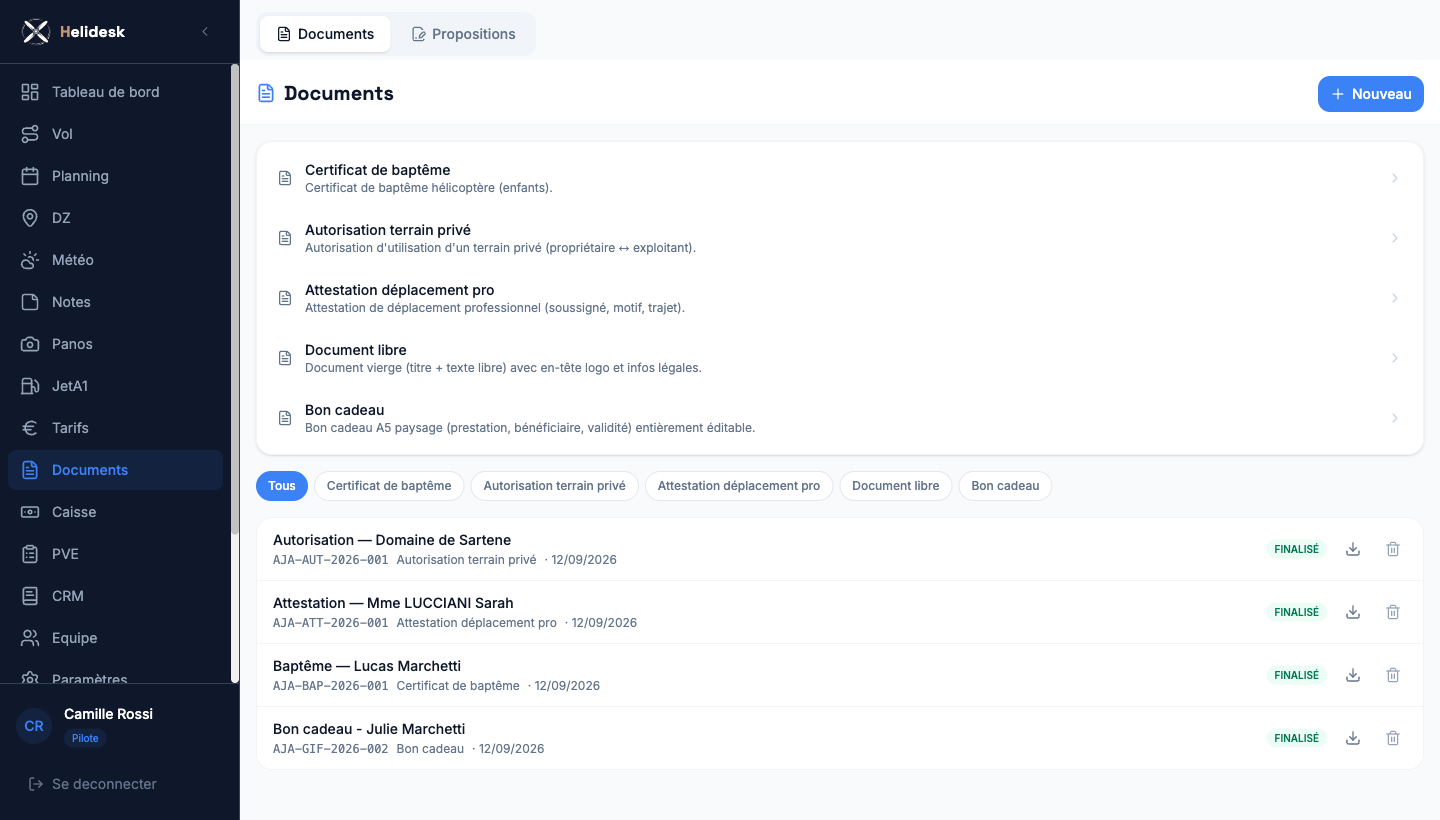
Task: Filter list by Autorisation terrain privé chip
Action: click(x=555, y=486)
